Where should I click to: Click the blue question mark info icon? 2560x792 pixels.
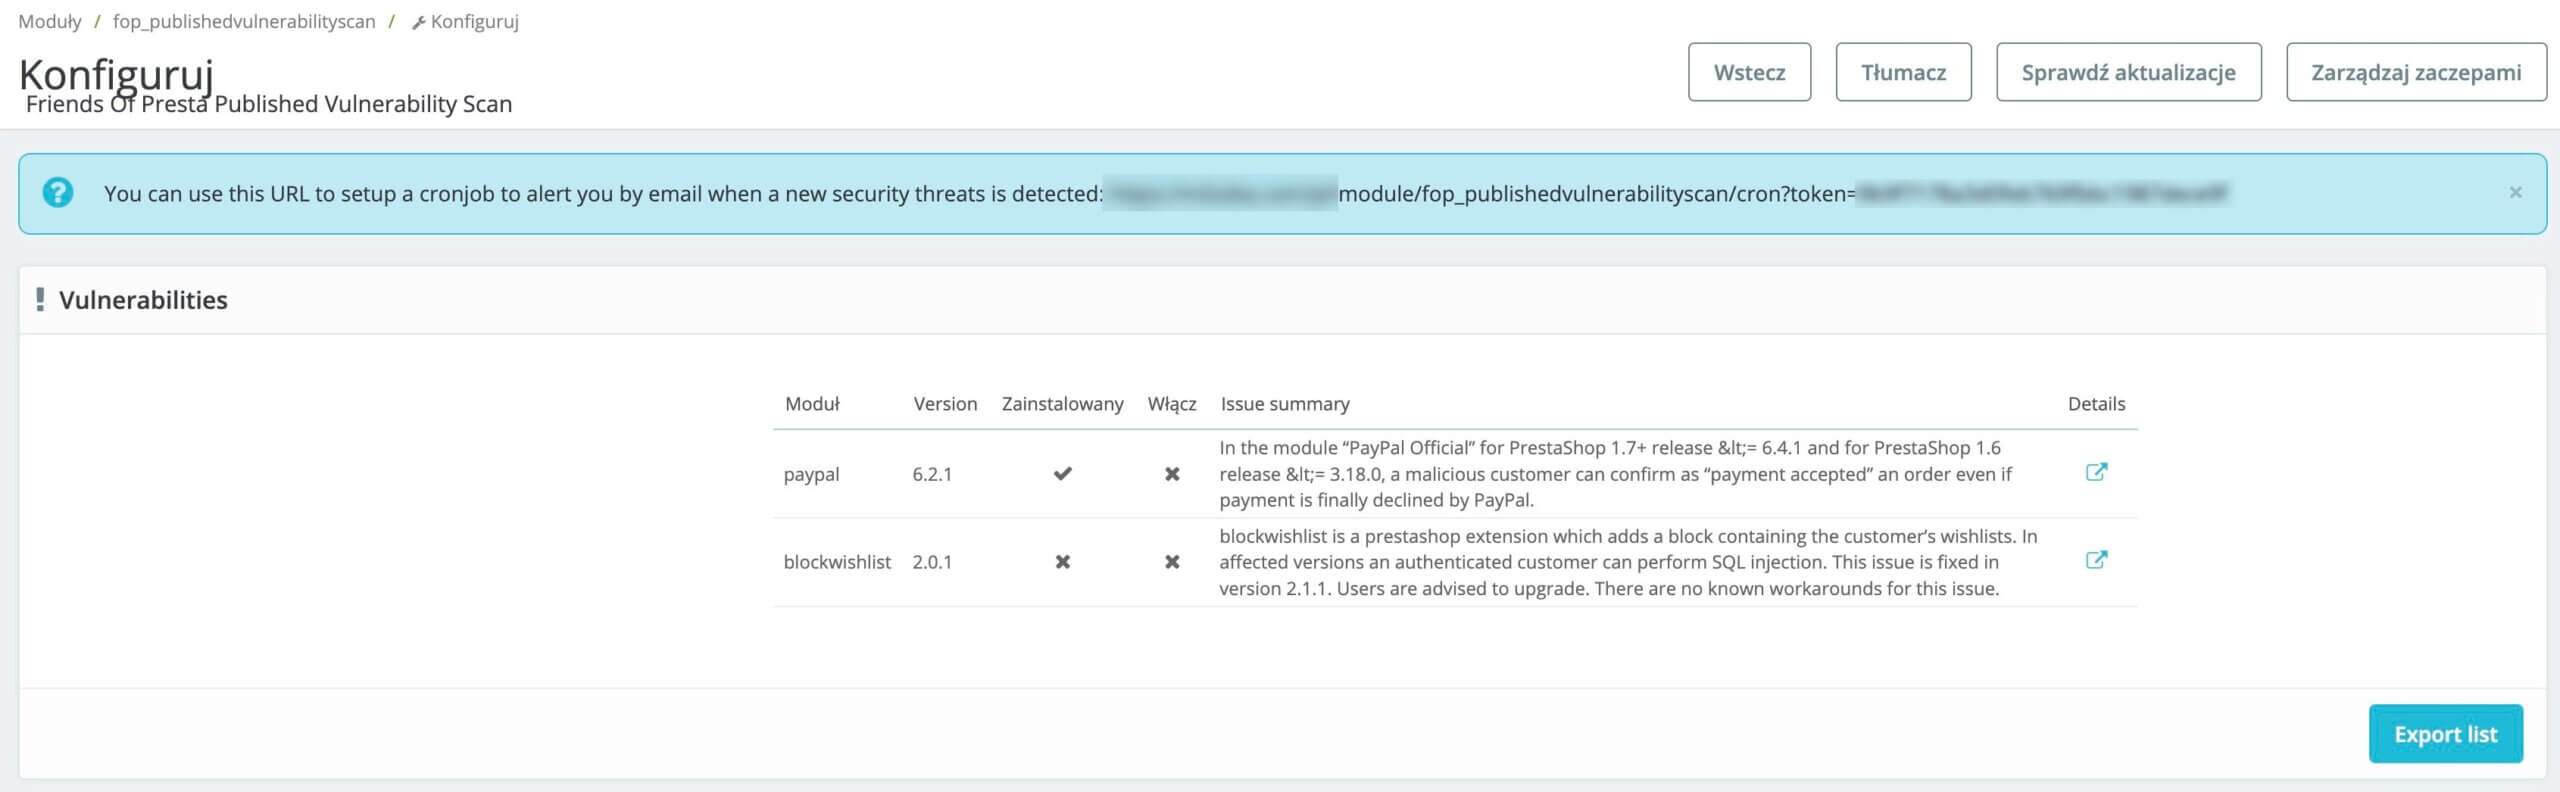58,193
